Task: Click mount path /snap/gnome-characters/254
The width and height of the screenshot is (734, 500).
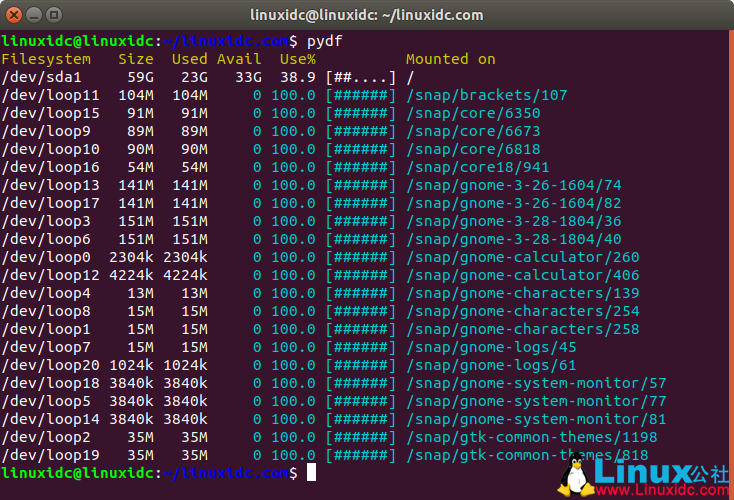Action: pos(522,311)
